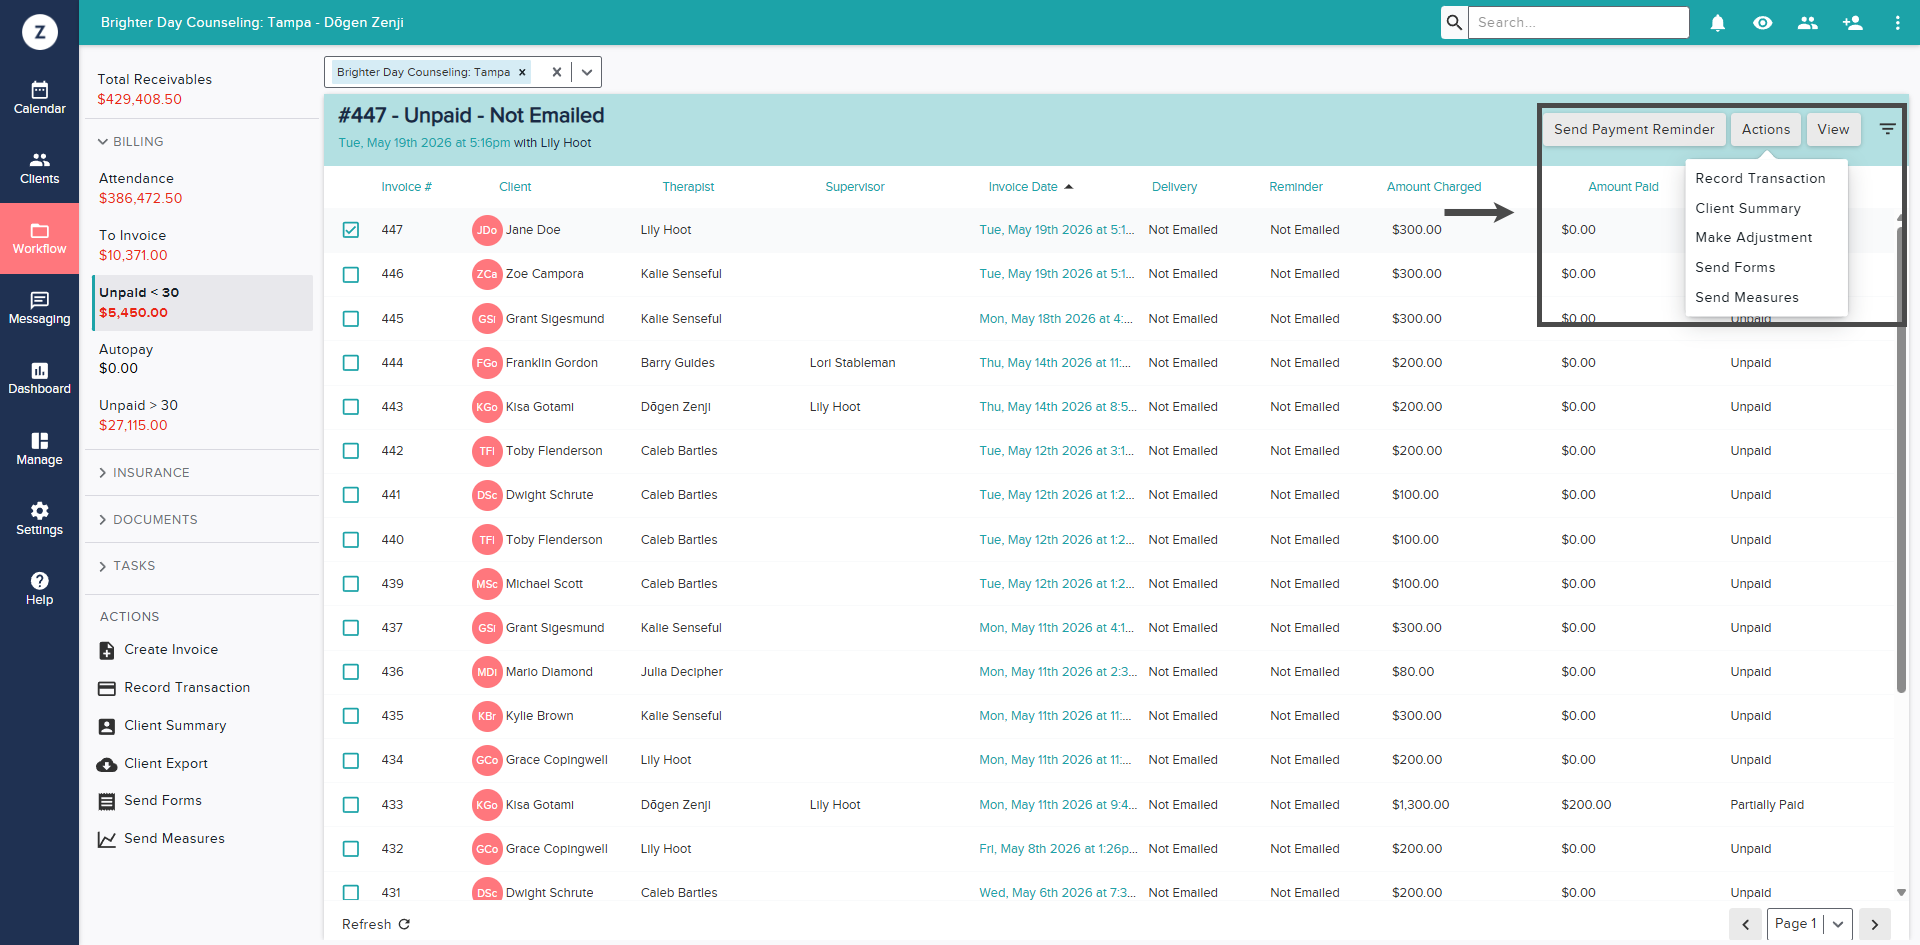
Task: Click the group people icon in header
Action: pyautogui.click(x=1807, y=22)
